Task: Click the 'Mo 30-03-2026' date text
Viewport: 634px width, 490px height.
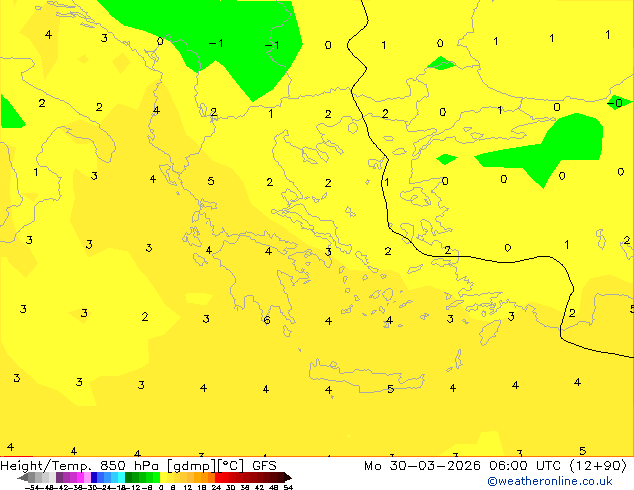Action: 422,466
